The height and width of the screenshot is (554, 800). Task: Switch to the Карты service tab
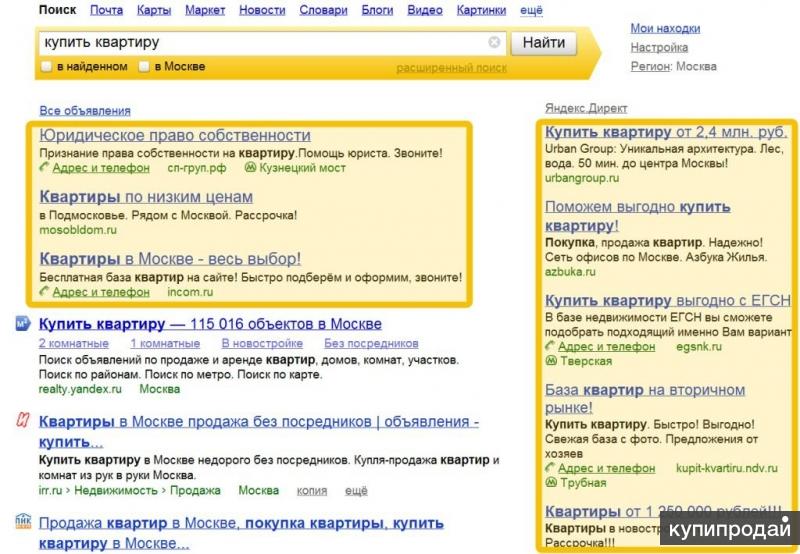click(x=154, y=10)
